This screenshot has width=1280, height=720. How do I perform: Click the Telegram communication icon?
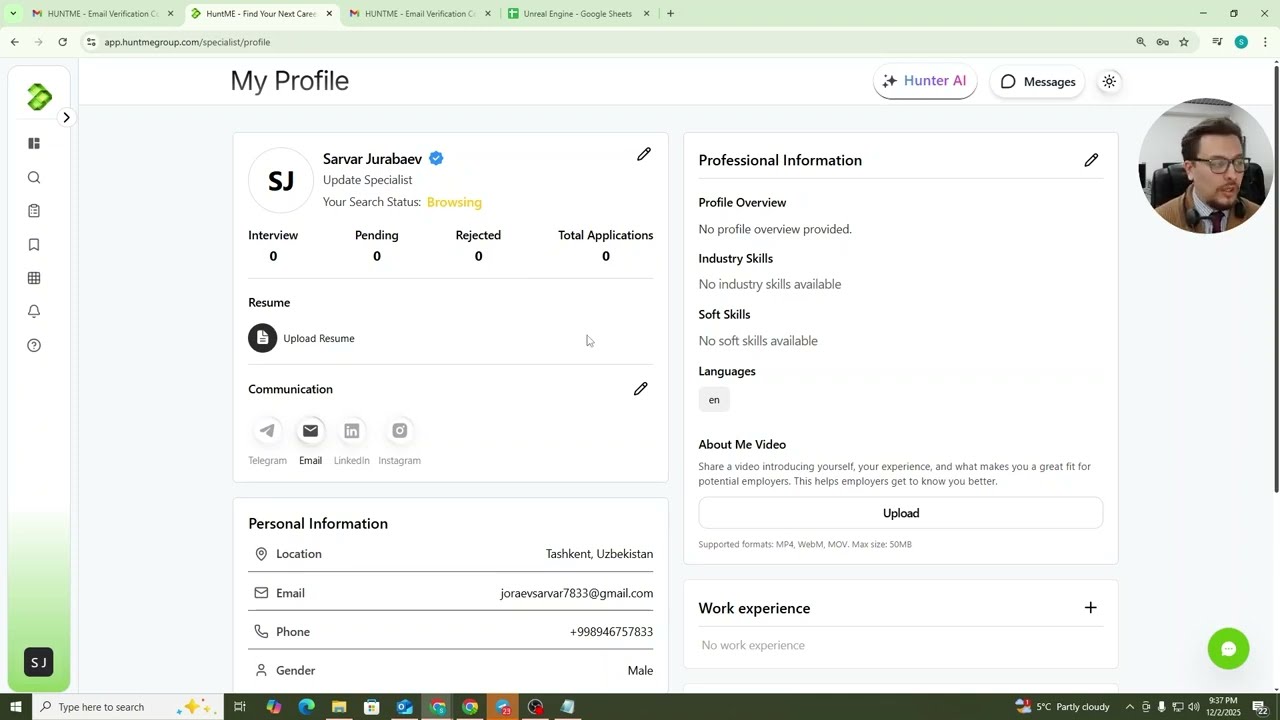[267, 431]
